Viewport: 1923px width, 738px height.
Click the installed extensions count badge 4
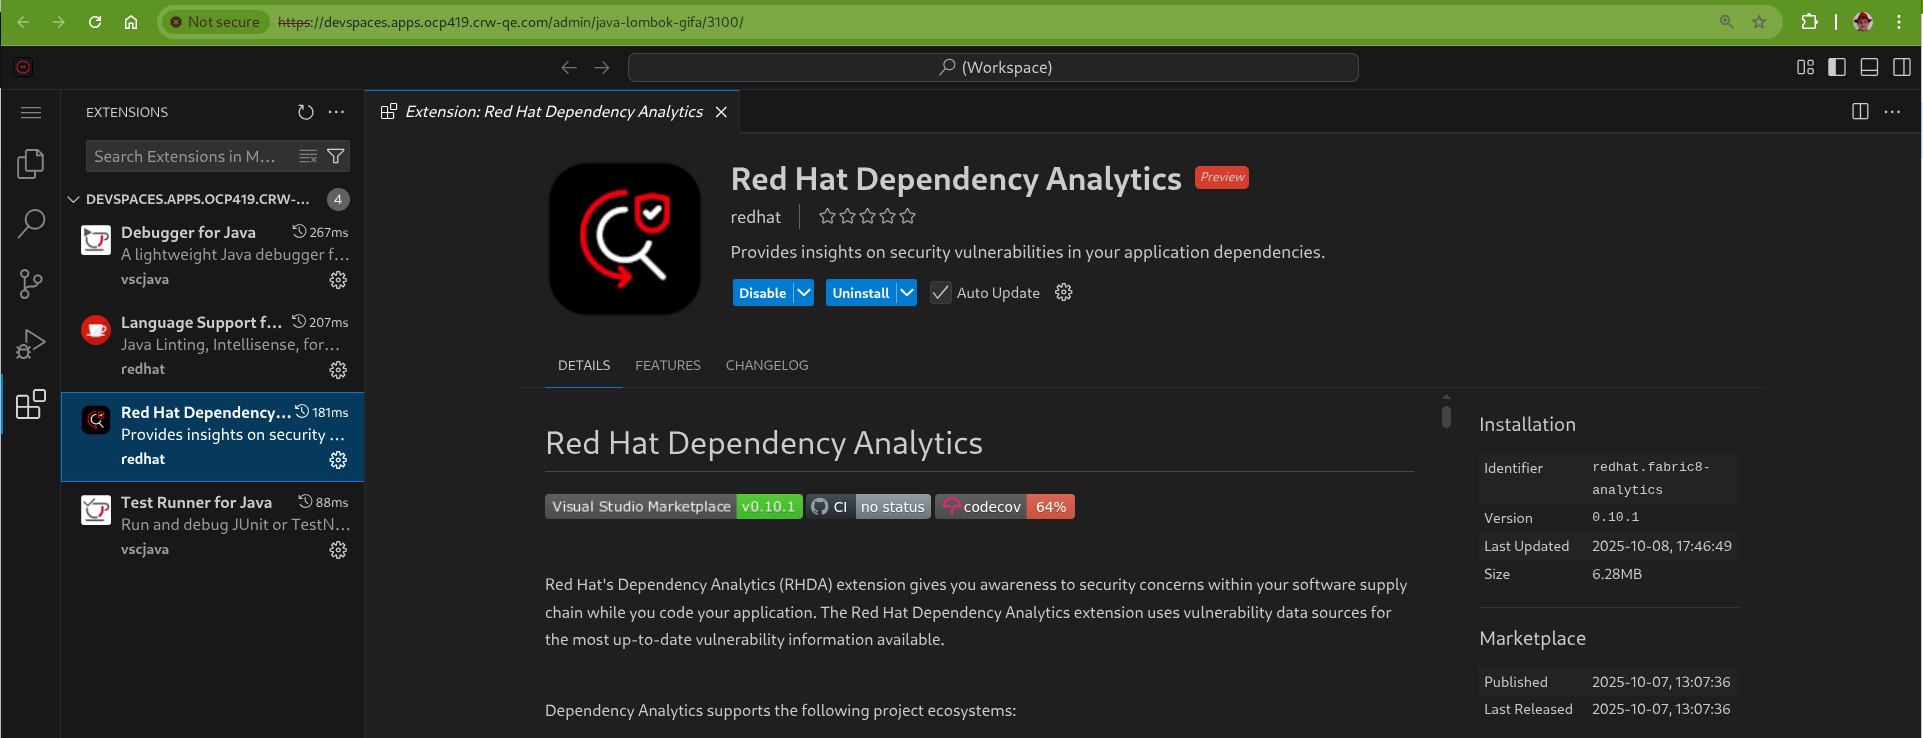[x=338, y=199]
